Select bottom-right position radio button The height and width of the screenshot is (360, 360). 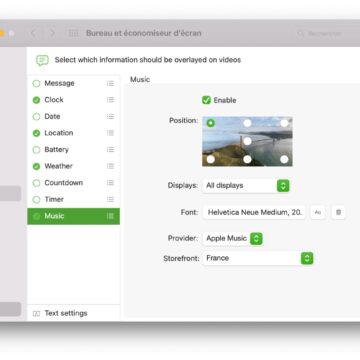(284, 159)
